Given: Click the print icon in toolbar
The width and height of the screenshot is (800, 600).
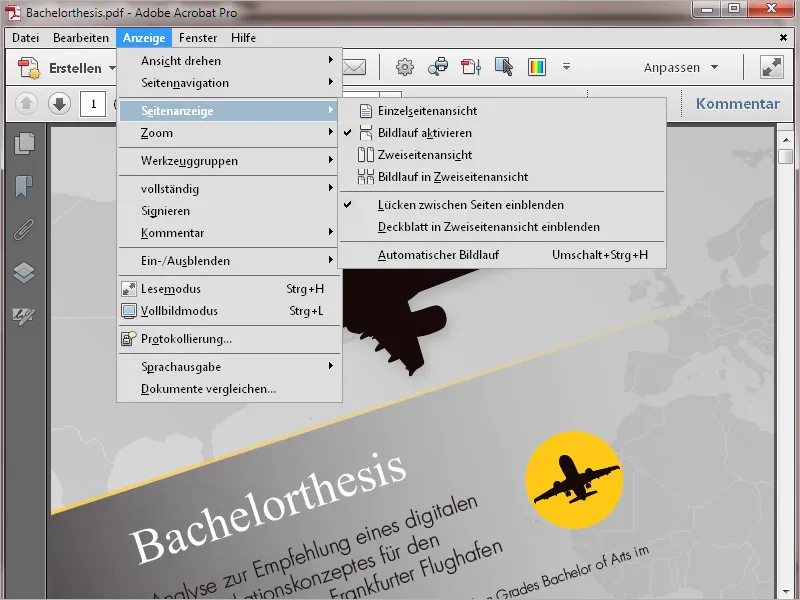Looking at the screenshot, I should [438, 67].
